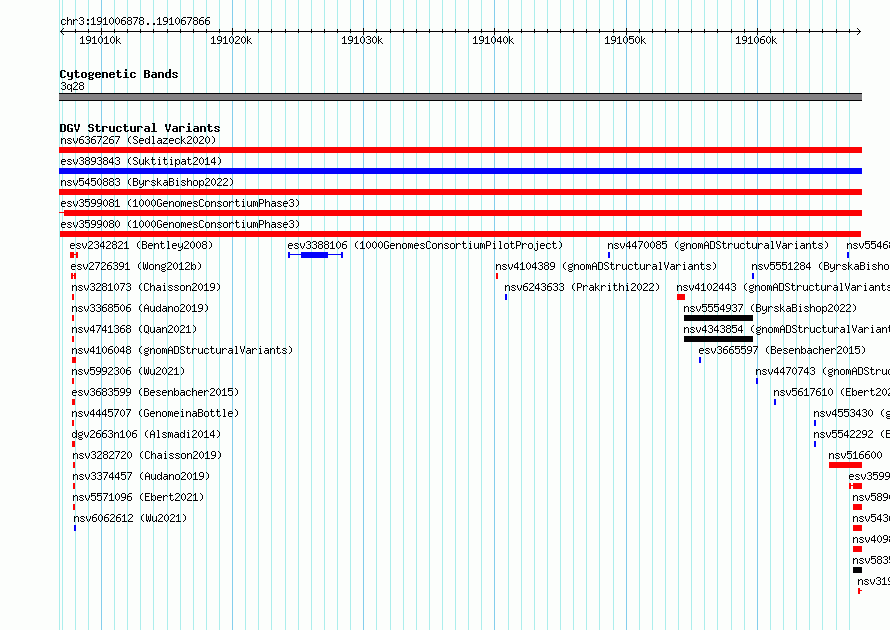The height and width of the screenshot is (630, 890).
Task: Open nsv4553430 variant label
Action: pyautogui.click(x=851, y=413)
